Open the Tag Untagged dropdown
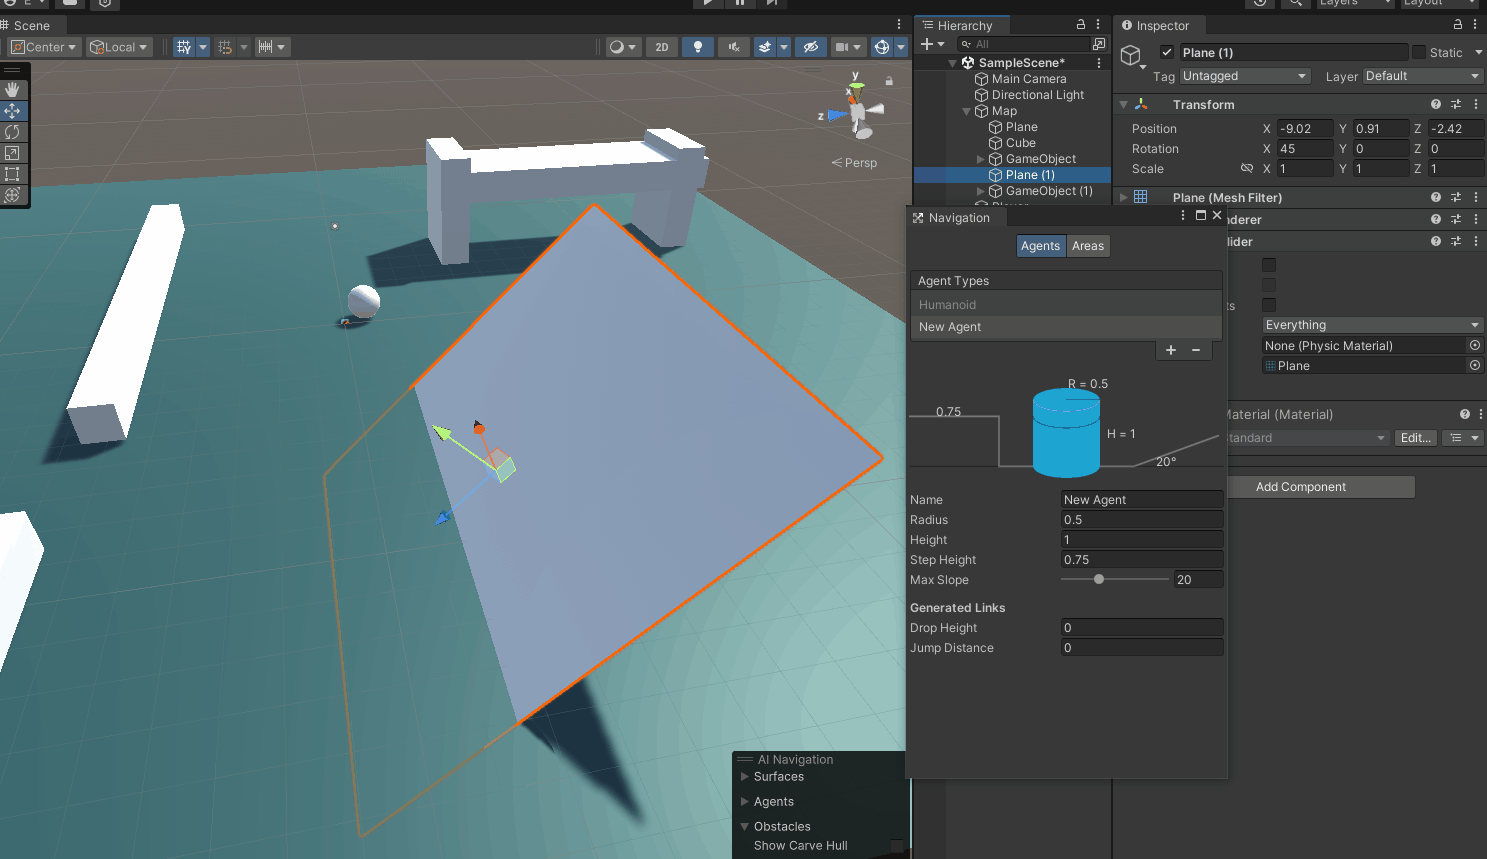Viewport: 1487px width, 859px height. [x=1245, y=76]
